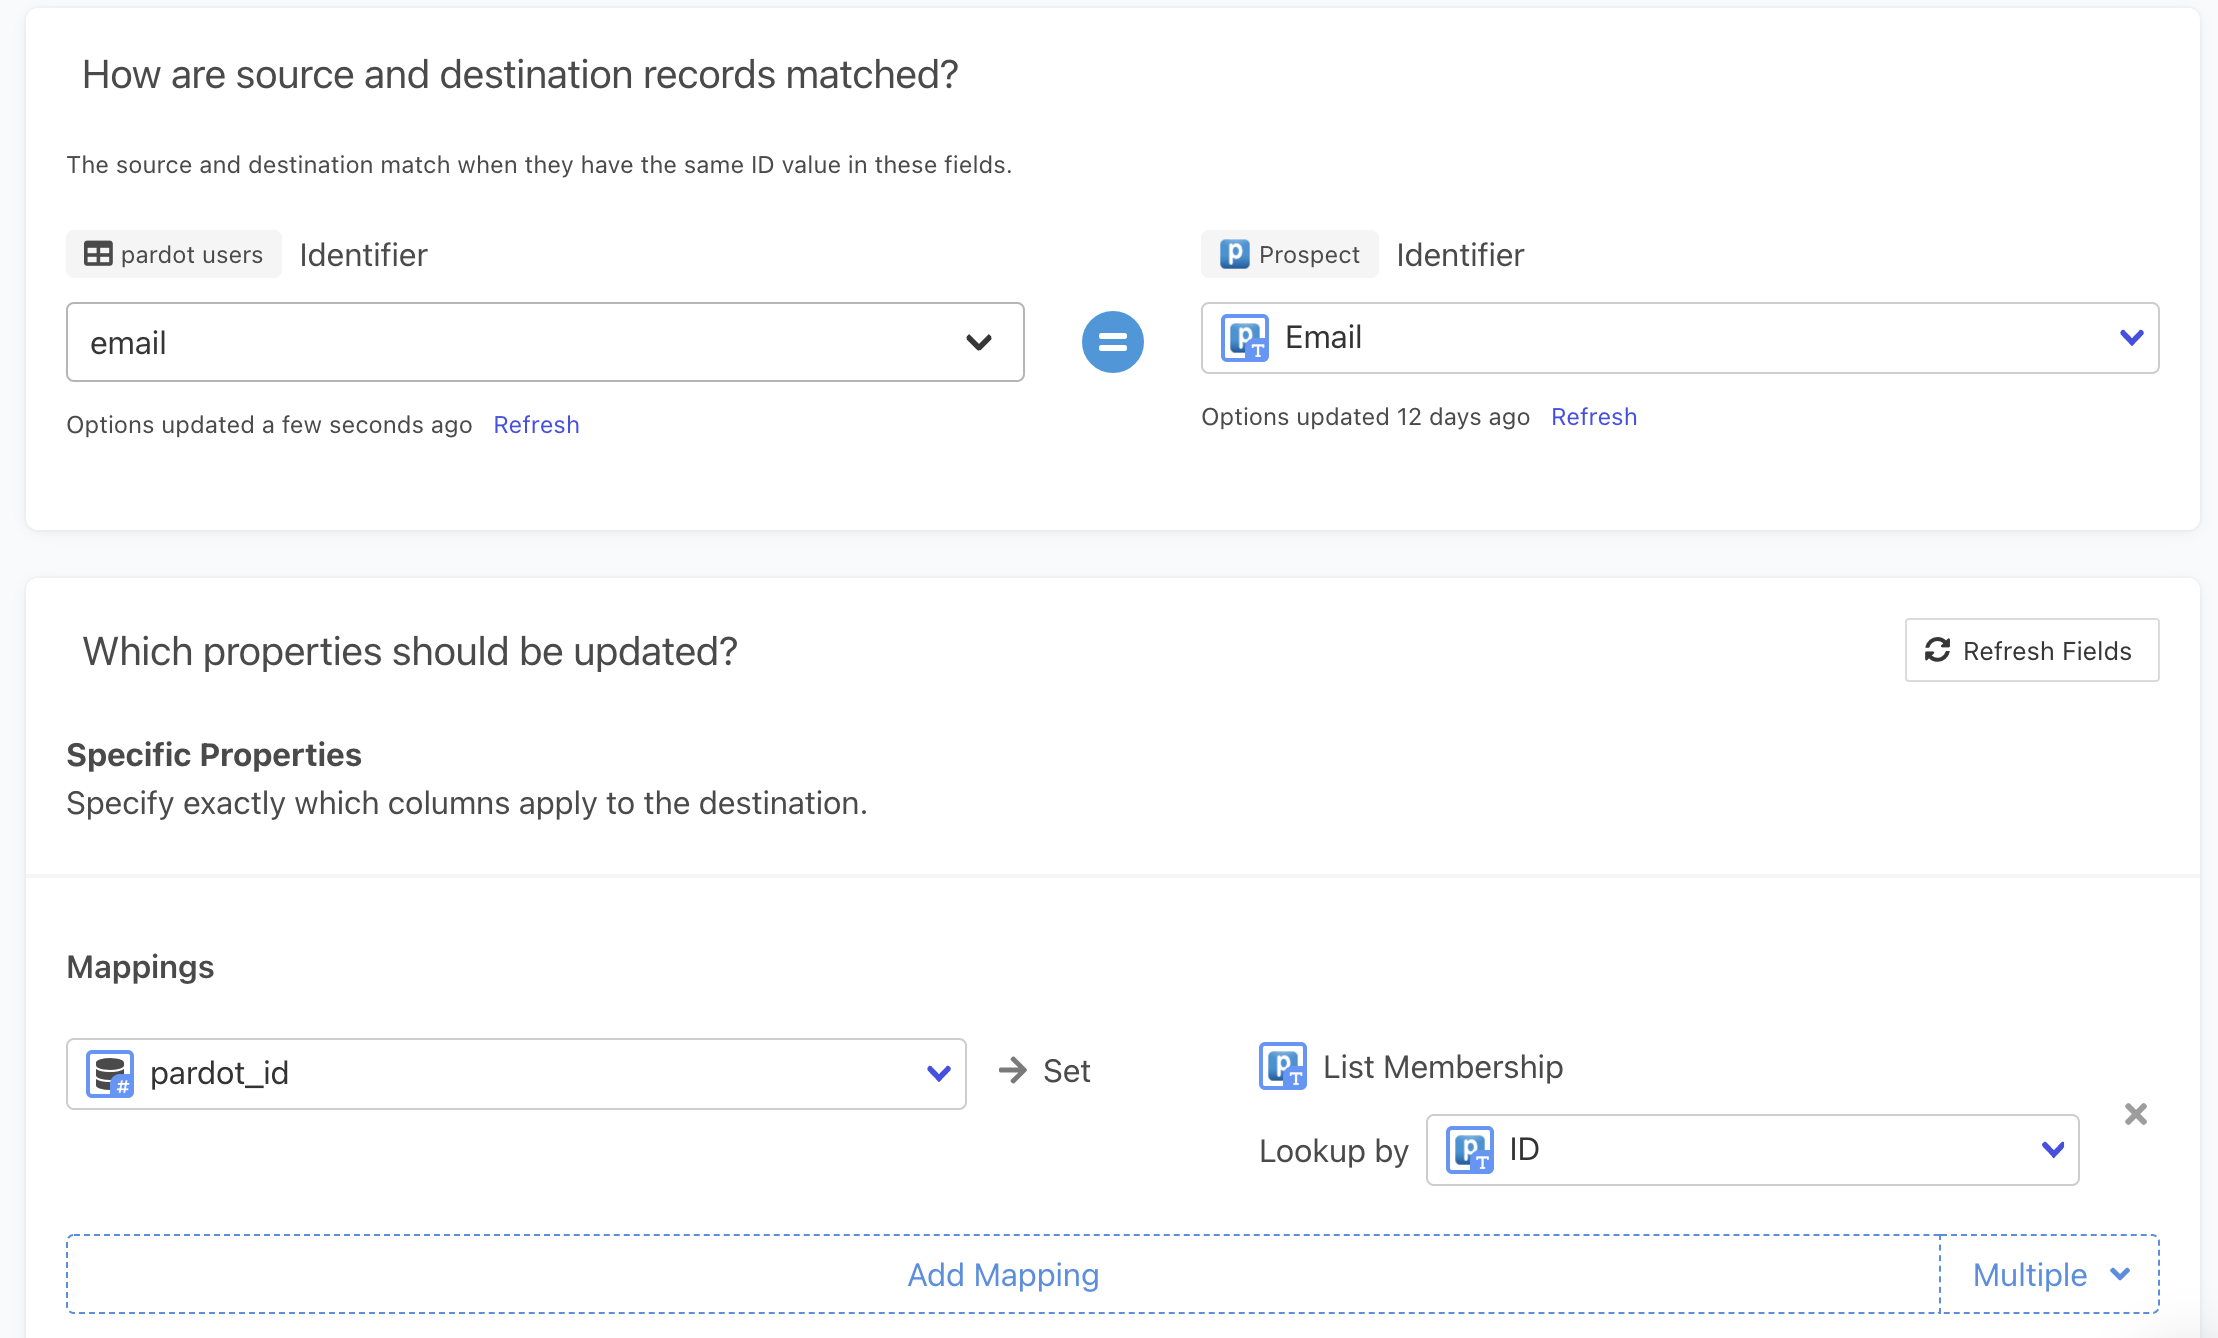Open the Multiple mapping options dropdown

point(2050,1274)
